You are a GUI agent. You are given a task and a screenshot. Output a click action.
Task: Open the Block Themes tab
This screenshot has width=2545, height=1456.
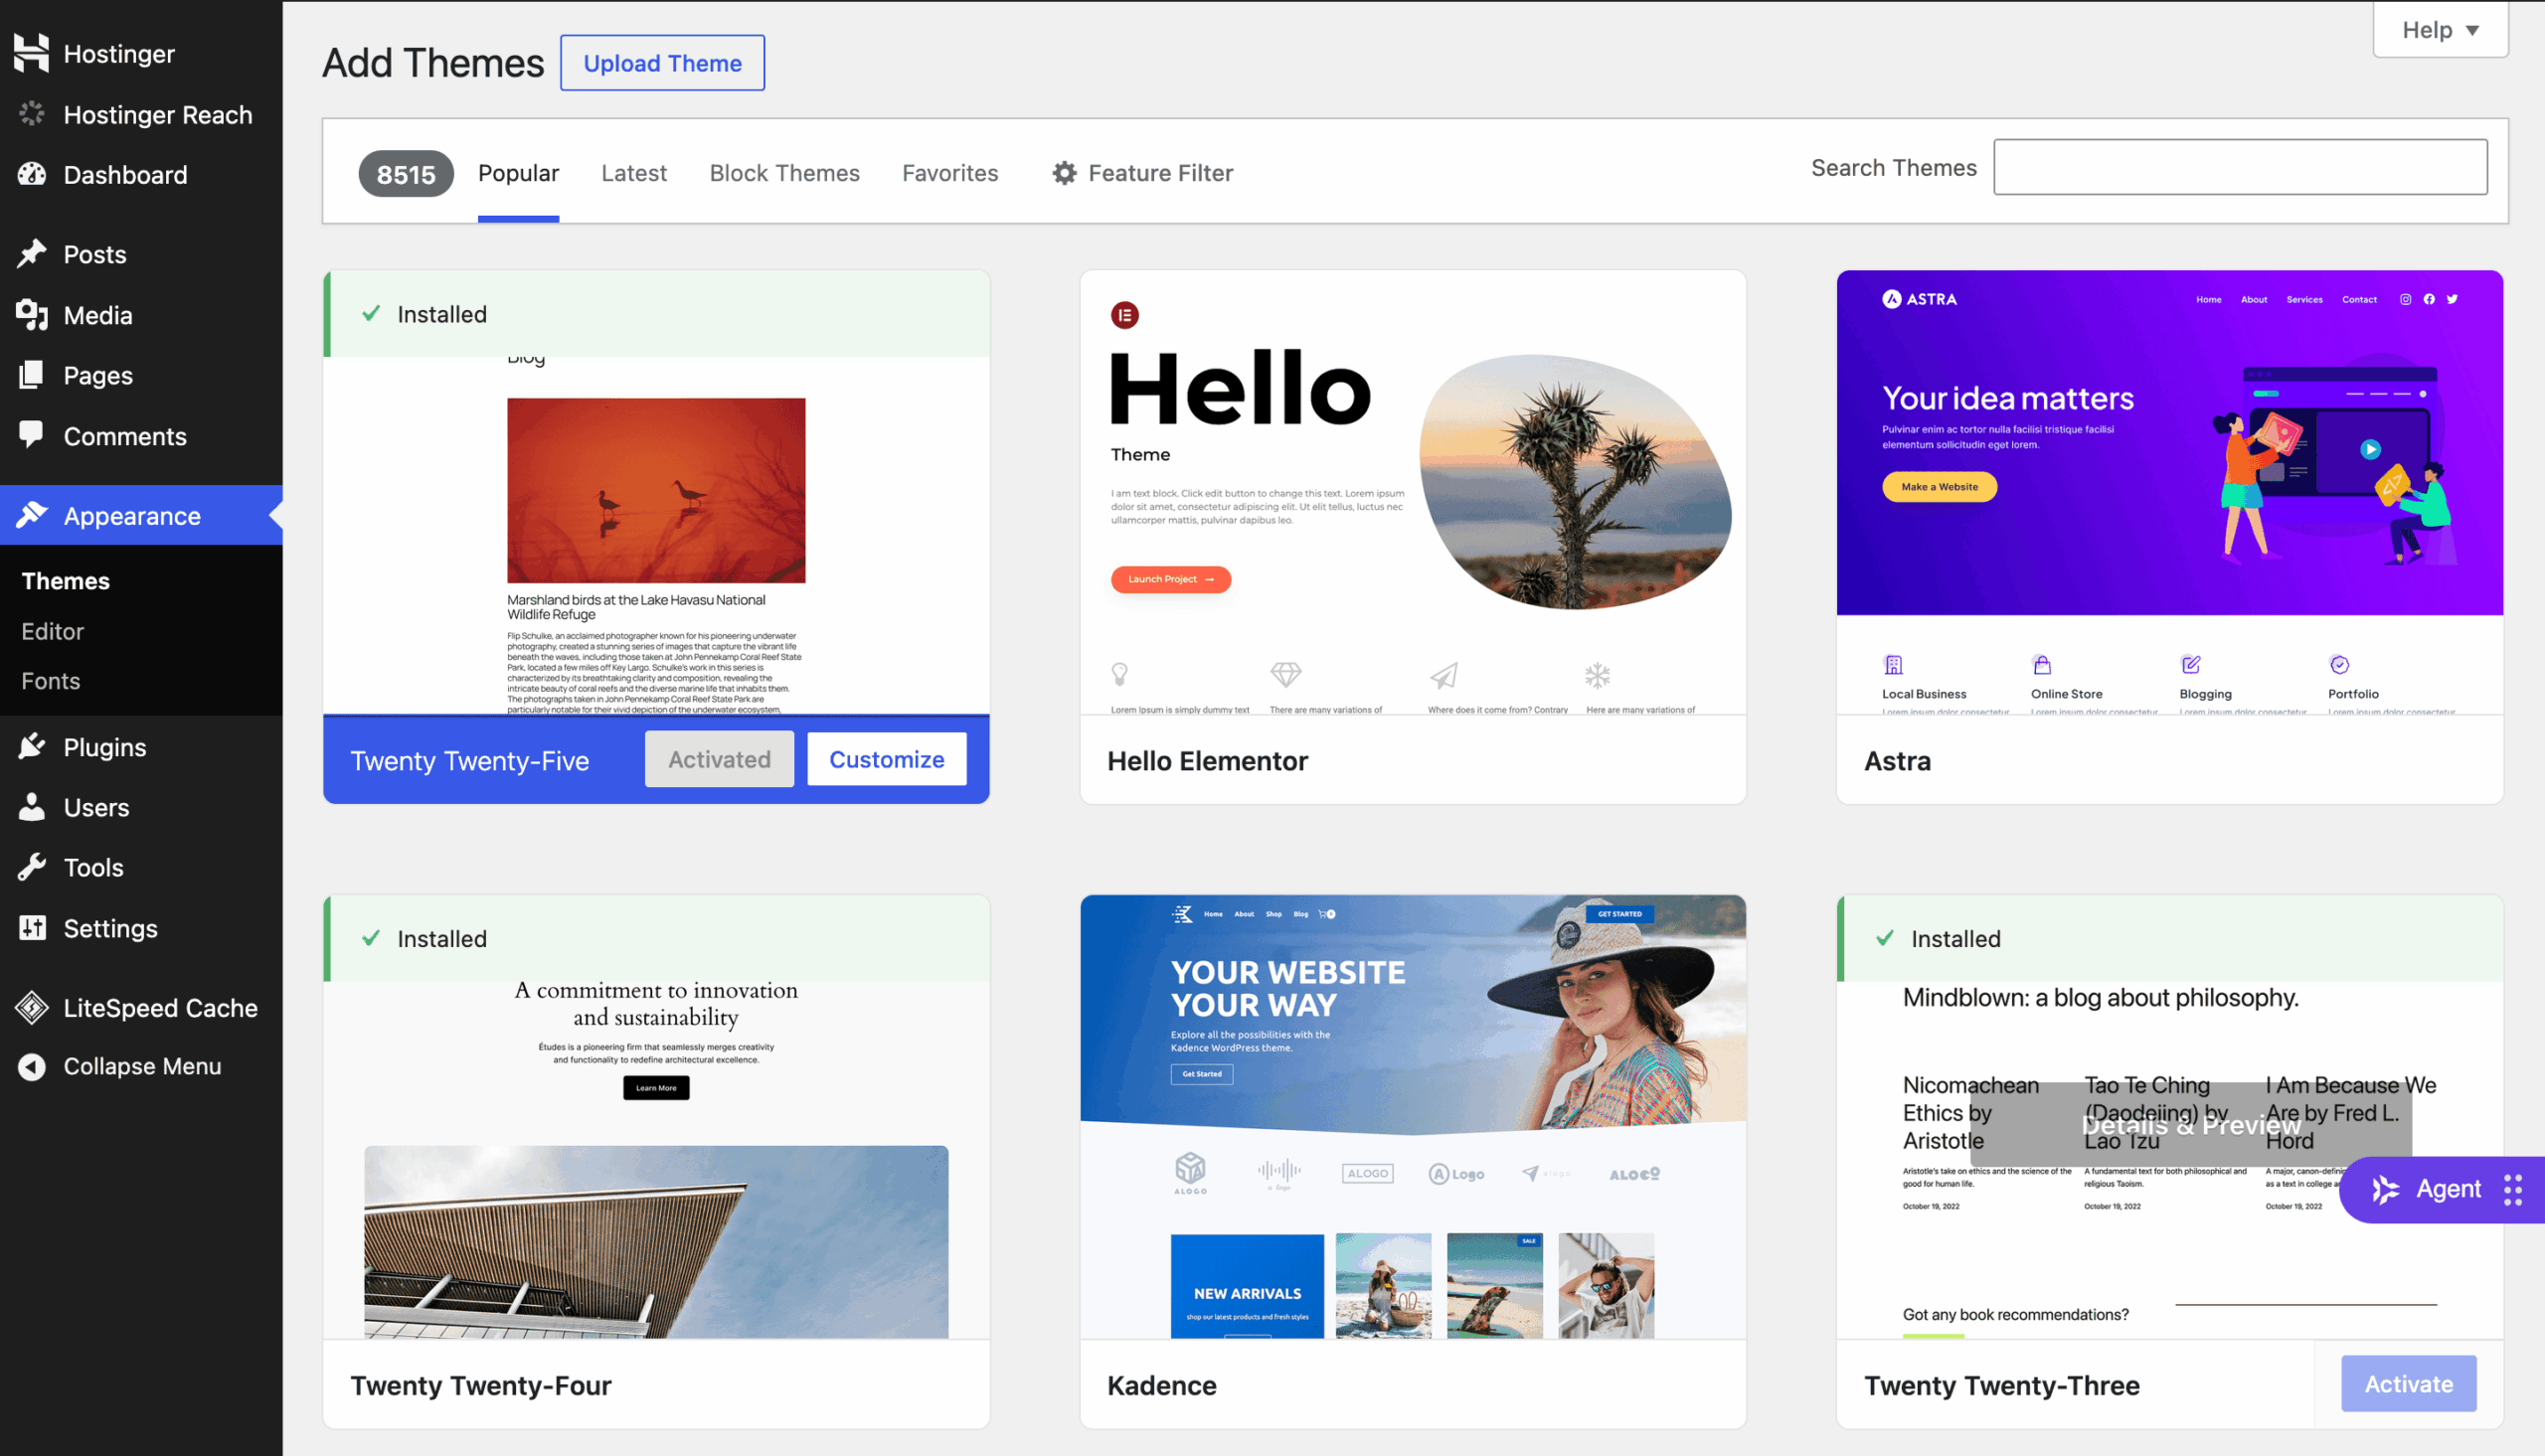click(784, 173)
